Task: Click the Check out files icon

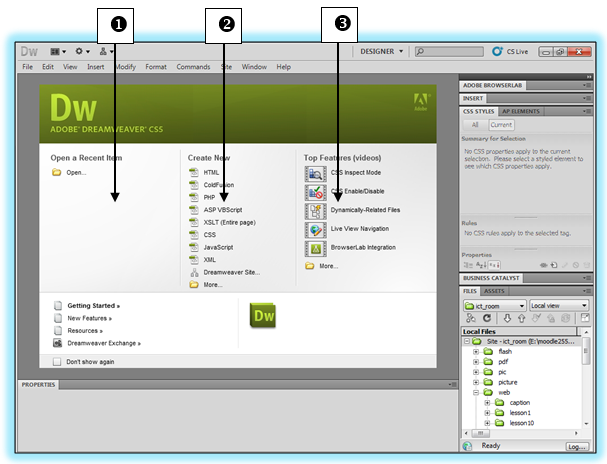Action: 536,318
